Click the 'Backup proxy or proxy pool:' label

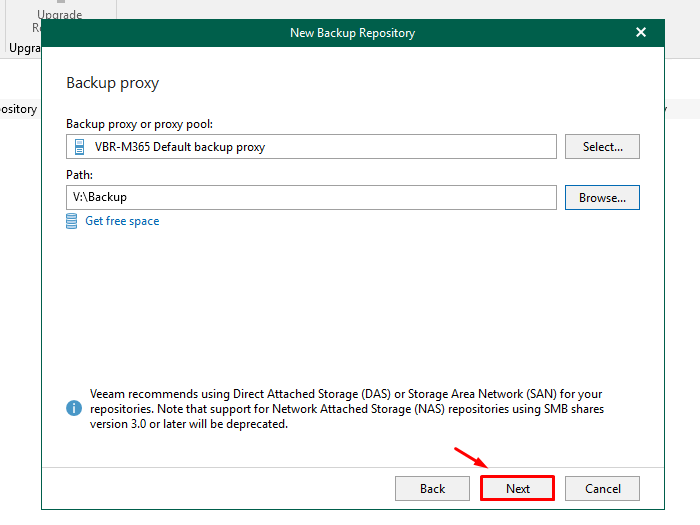pos(139,124)
